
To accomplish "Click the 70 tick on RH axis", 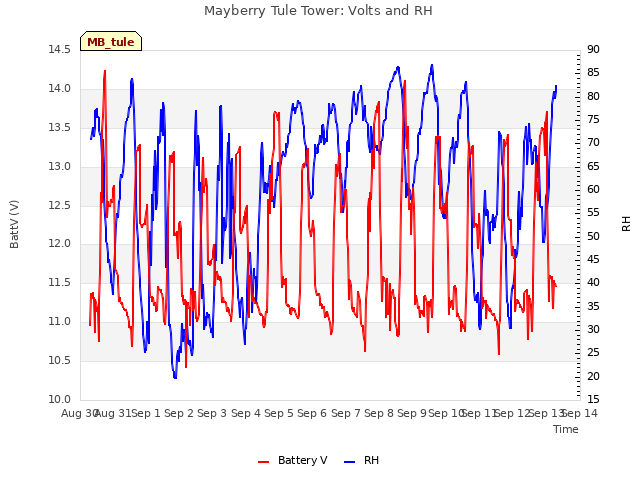I will click(593, 142).
